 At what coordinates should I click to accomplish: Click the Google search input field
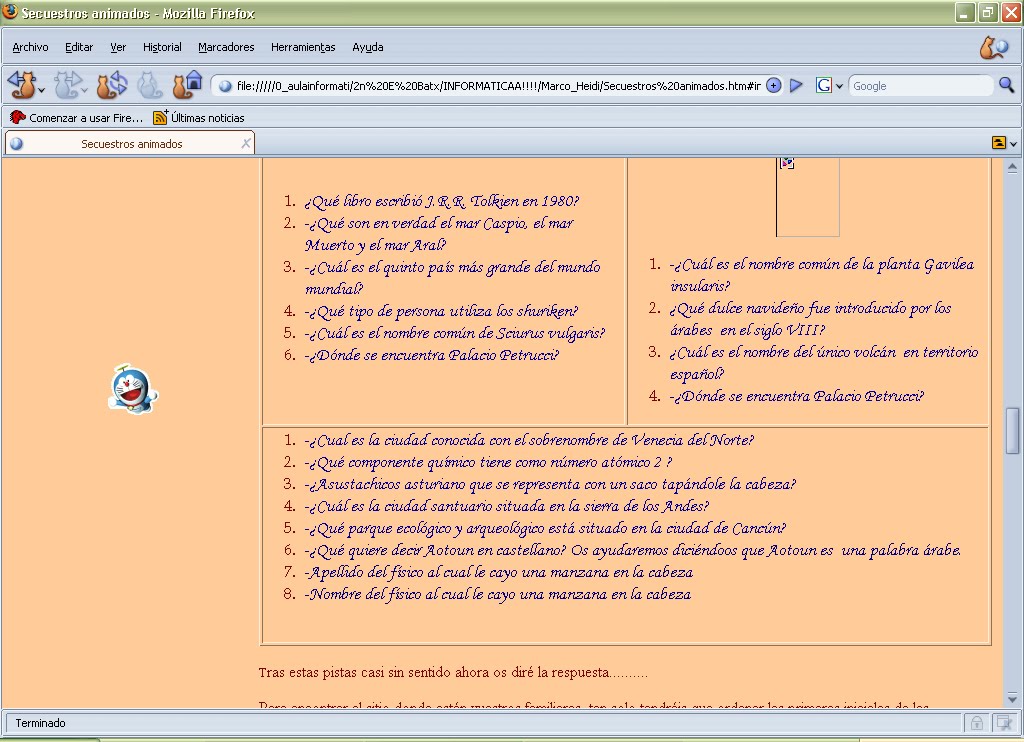920,86
